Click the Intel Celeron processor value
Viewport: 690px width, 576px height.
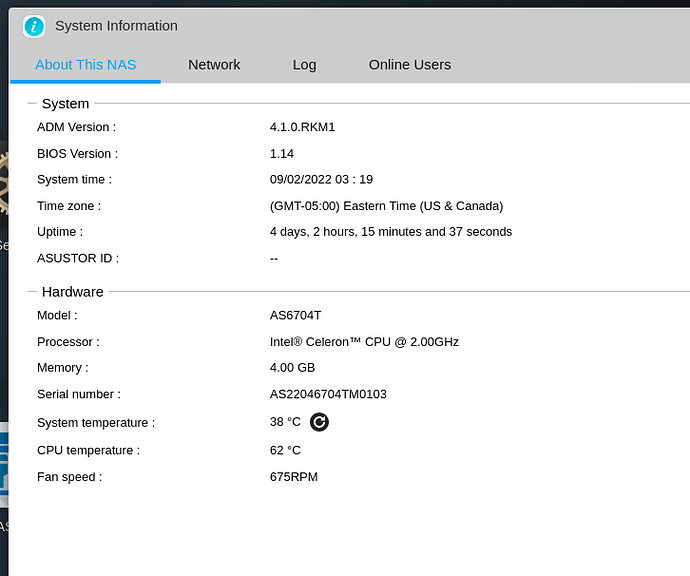[x=364, y=342]
